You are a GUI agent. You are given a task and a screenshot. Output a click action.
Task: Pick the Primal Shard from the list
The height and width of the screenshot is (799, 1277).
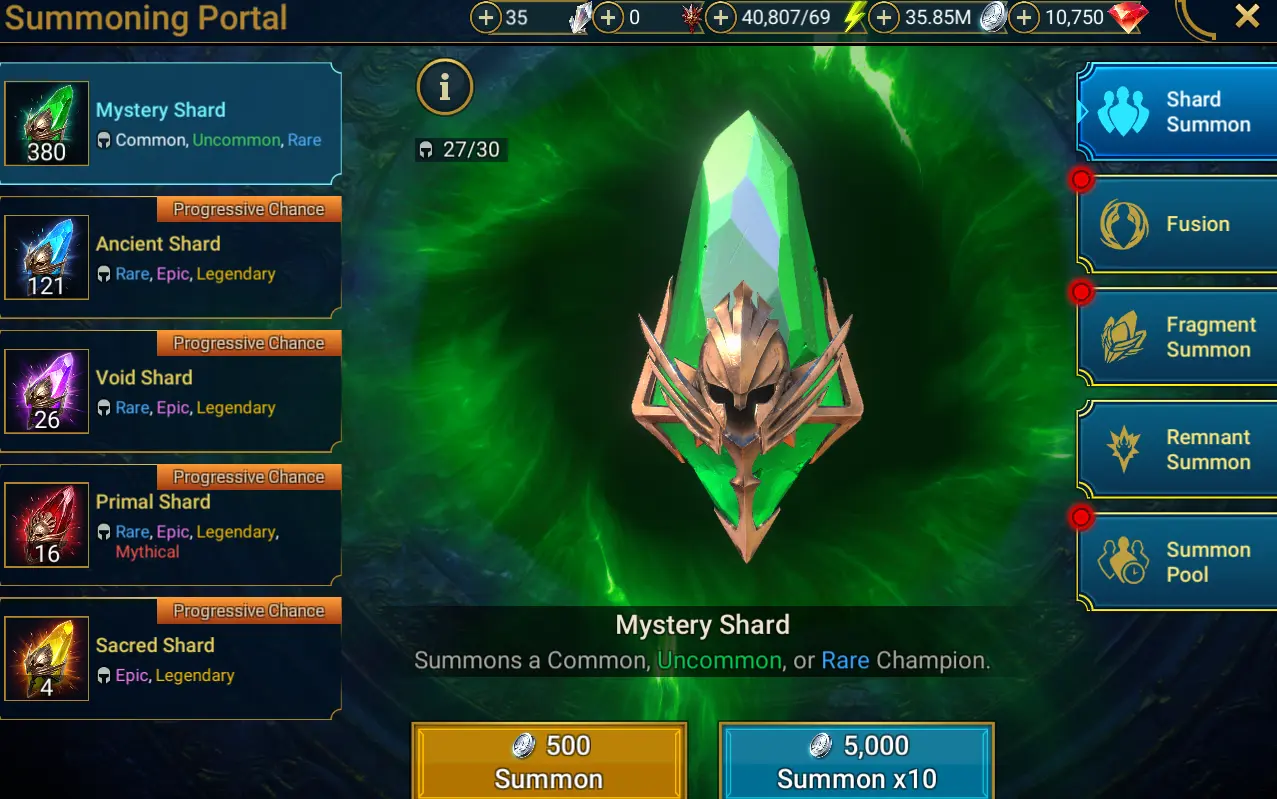coord(171,525)
